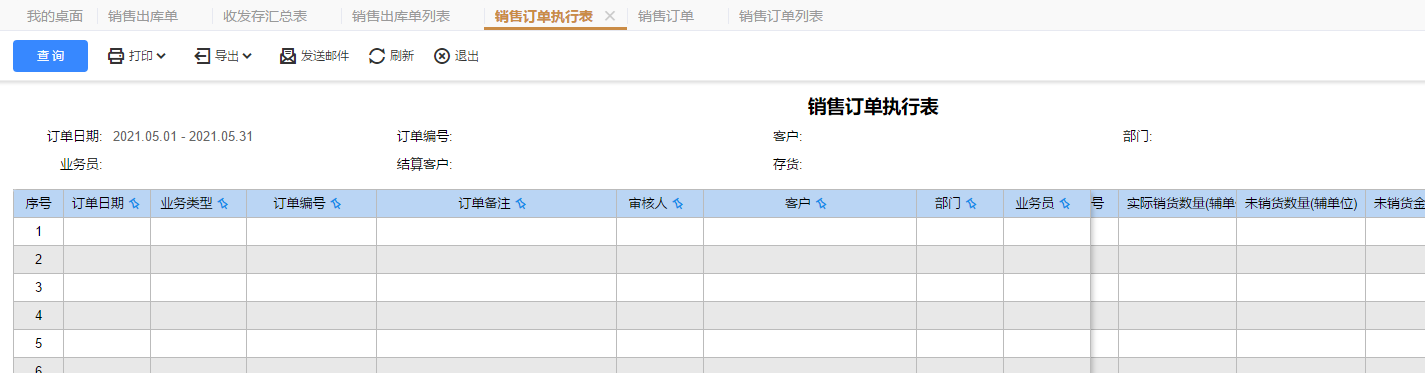Screen dimensions: 1425x373
Task: Click the 序号 column header
Action: coord(38,203)
